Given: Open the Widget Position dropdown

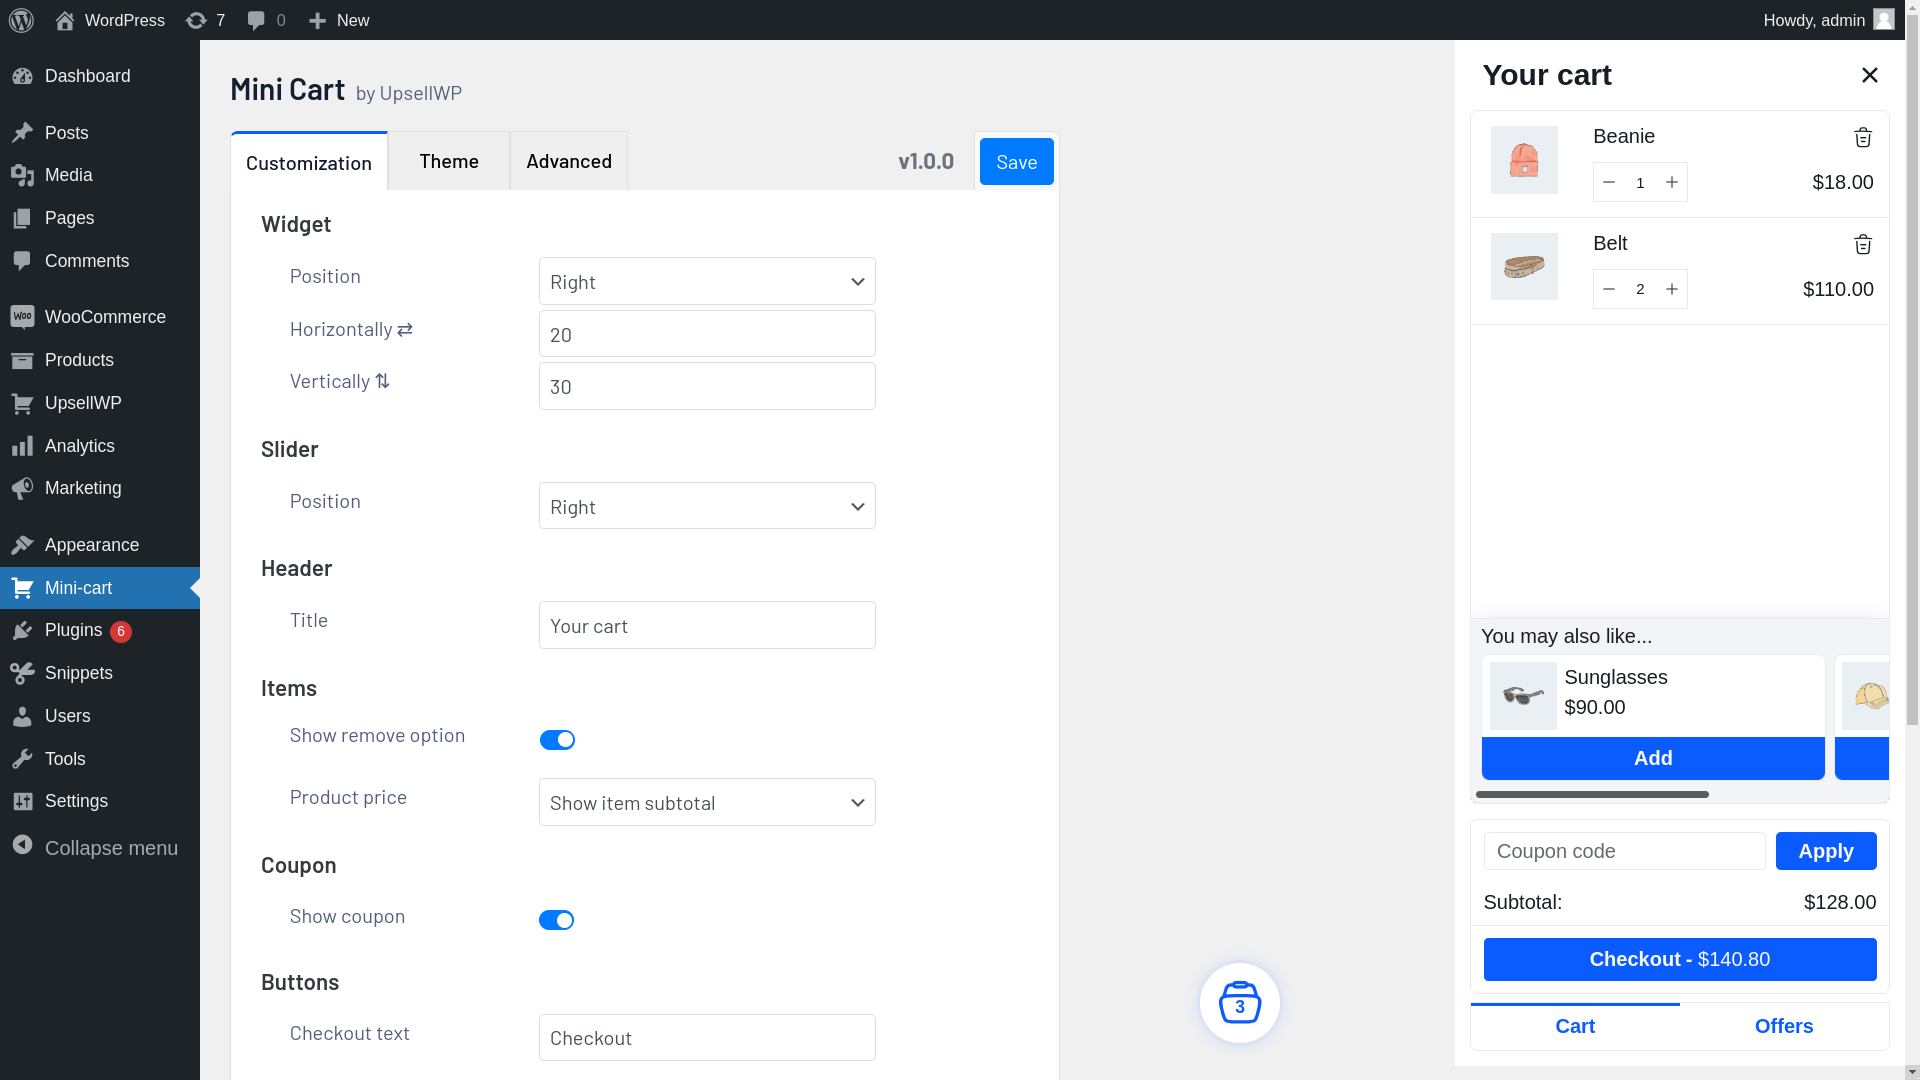Looking at the screenshot, I should (707, 281).
